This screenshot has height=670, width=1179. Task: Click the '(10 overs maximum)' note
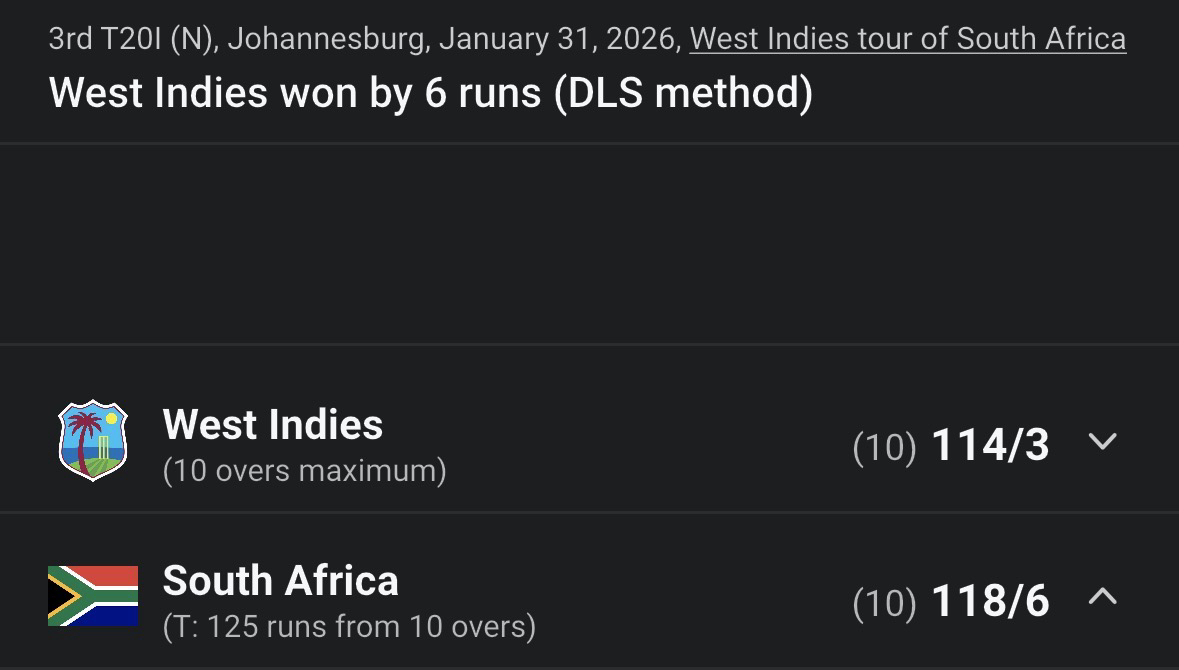coord(304,470)
